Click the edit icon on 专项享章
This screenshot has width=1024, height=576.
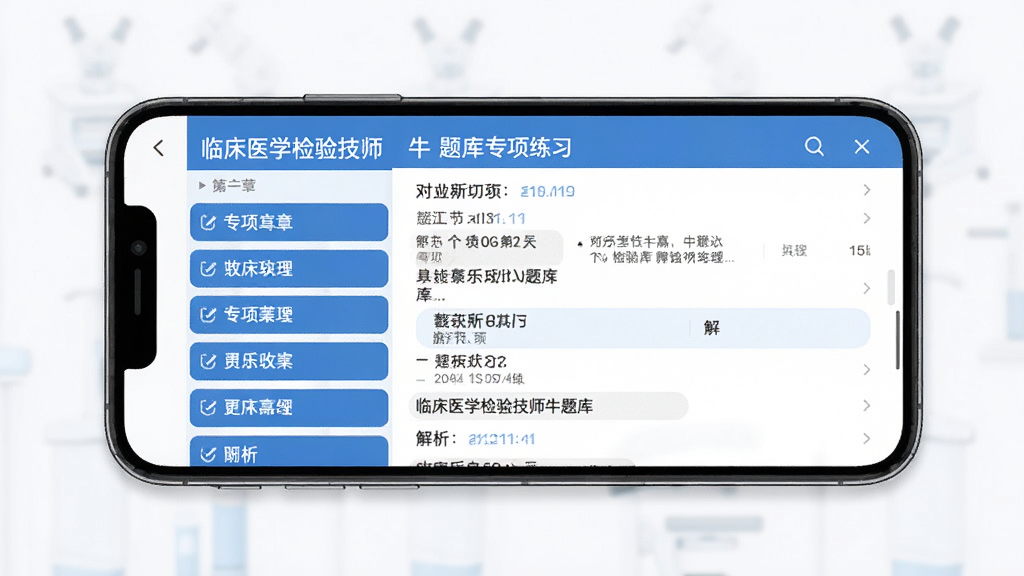(x=208, y=223)
